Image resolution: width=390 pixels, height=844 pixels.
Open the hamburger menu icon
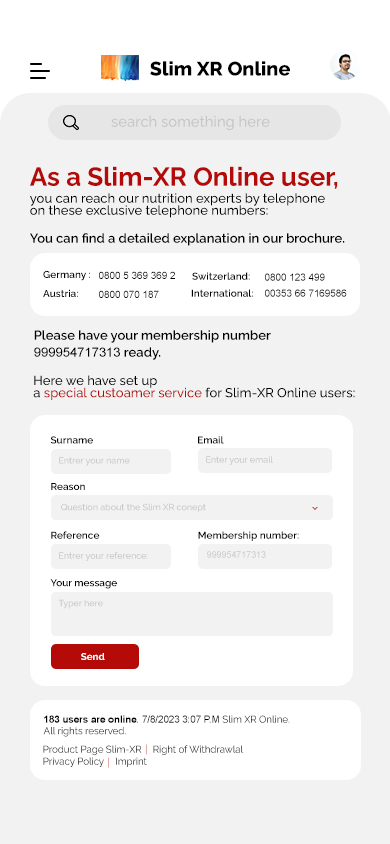40,71
